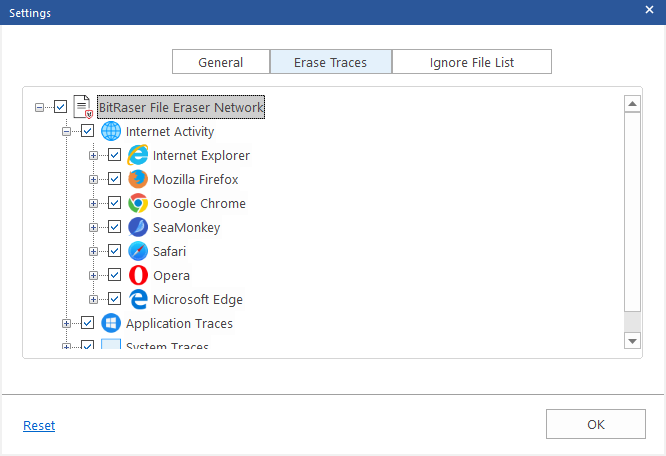Expand the Mozilla Firefox node

pos(93,179)
